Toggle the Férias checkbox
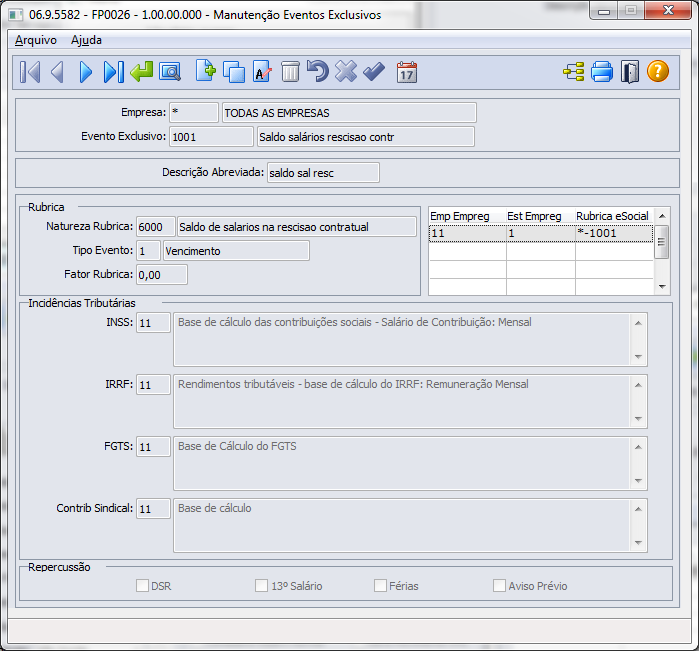Image resolution: width=699 pixels, height=651 pixels. click(380, 585)
